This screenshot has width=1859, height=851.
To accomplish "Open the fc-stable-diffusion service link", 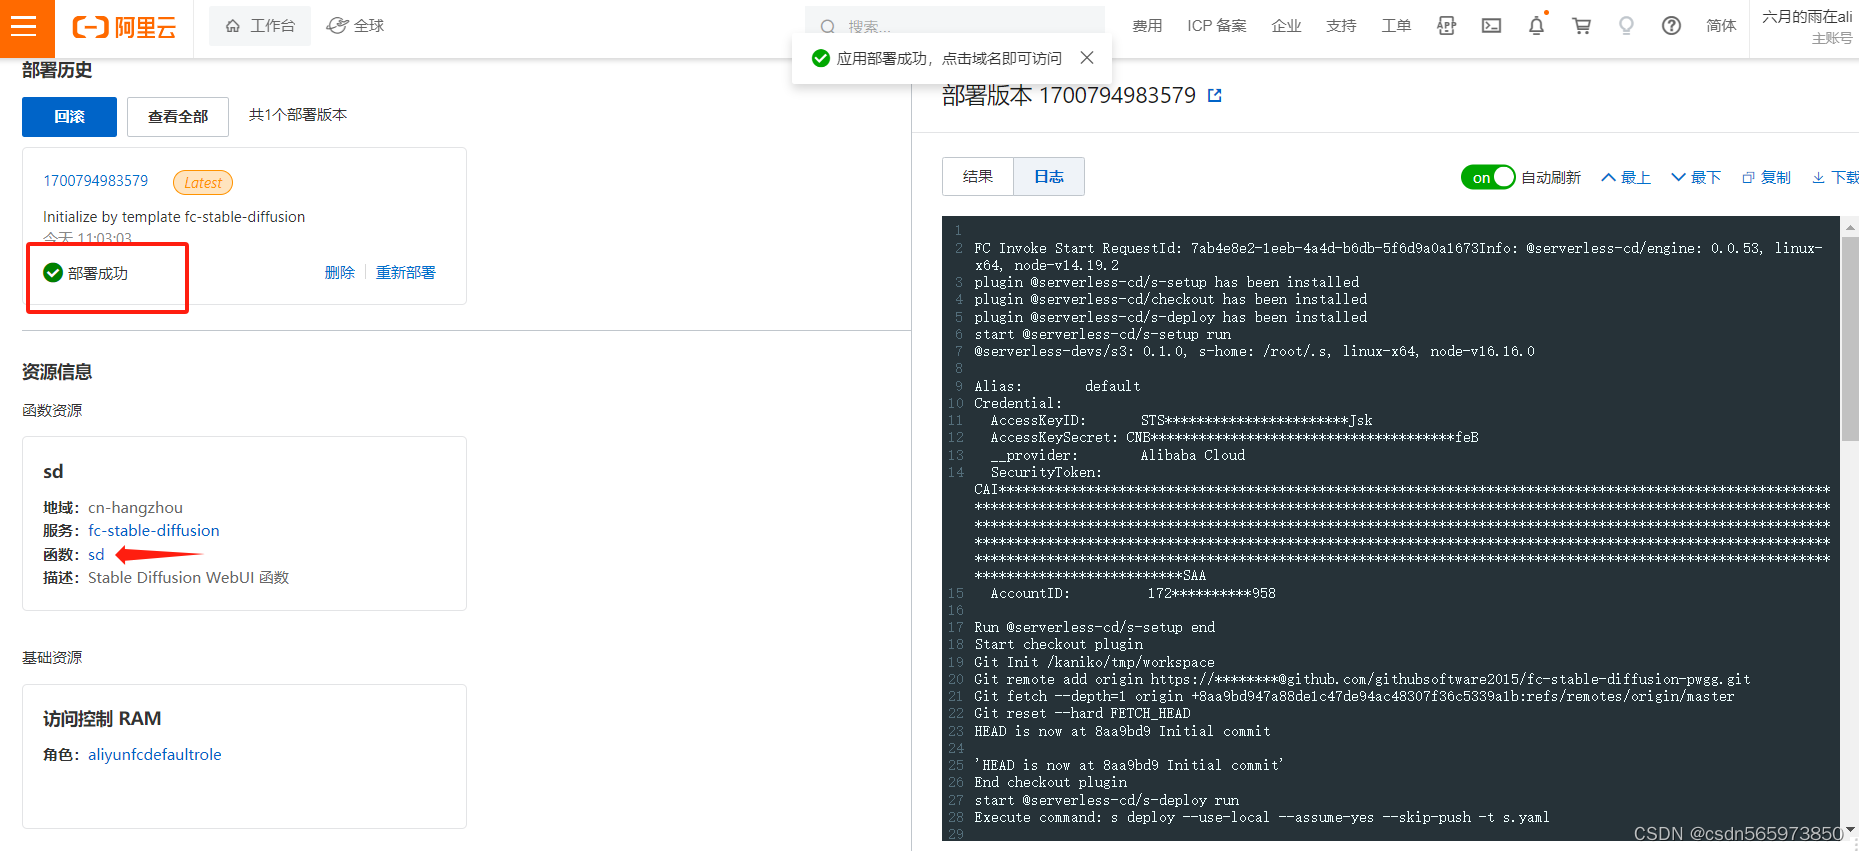I will click(x=154, y=531).
